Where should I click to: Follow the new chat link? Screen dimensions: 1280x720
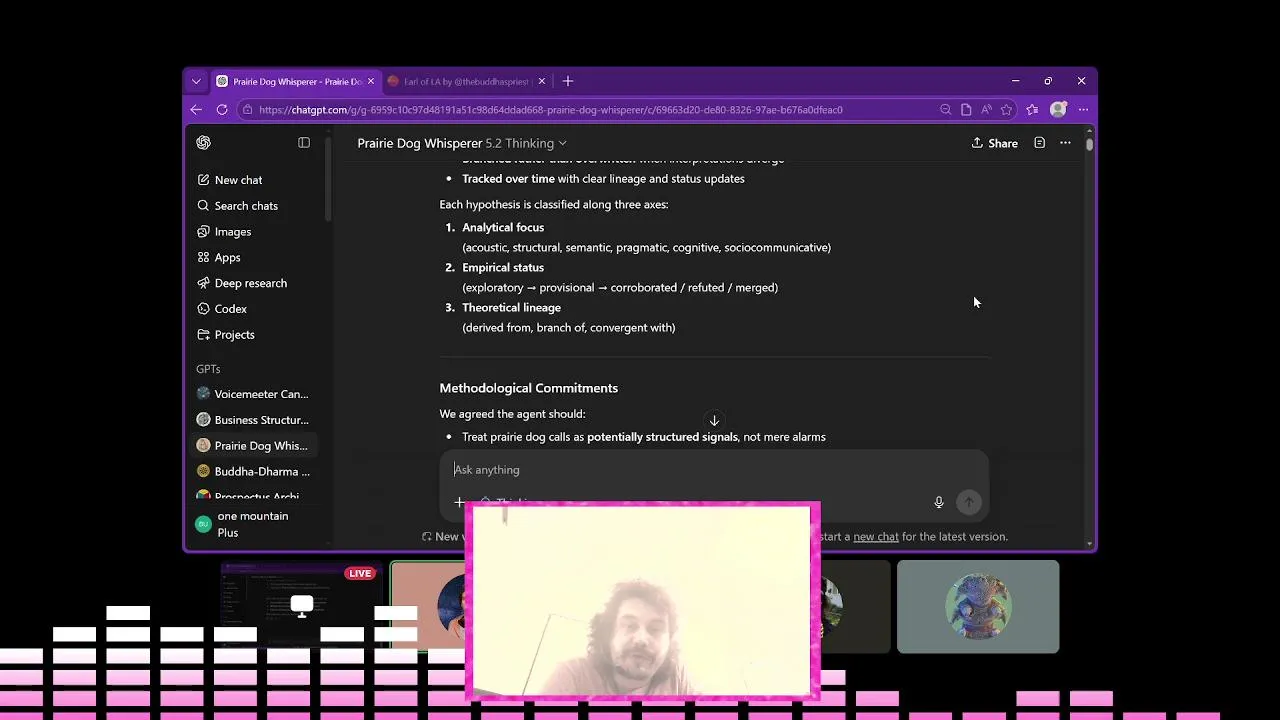(876, 537)
